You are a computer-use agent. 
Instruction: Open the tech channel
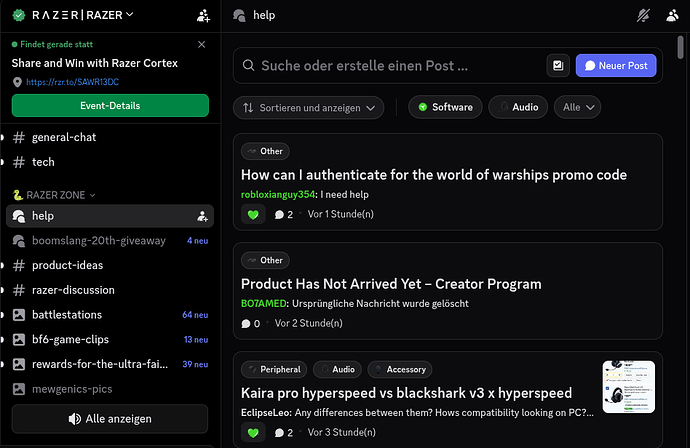[110, 162]
